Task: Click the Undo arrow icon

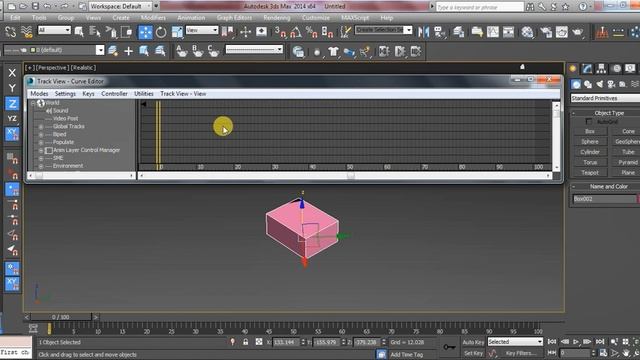Action: (47, 6)
